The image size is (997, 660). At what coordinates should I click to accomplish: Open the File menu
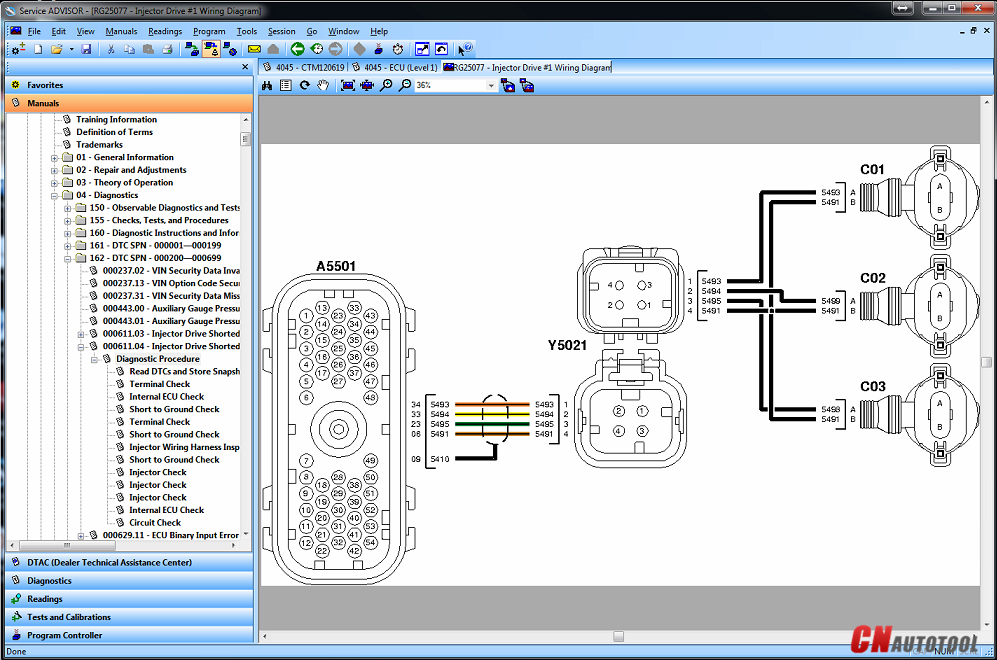pos(34,31)
